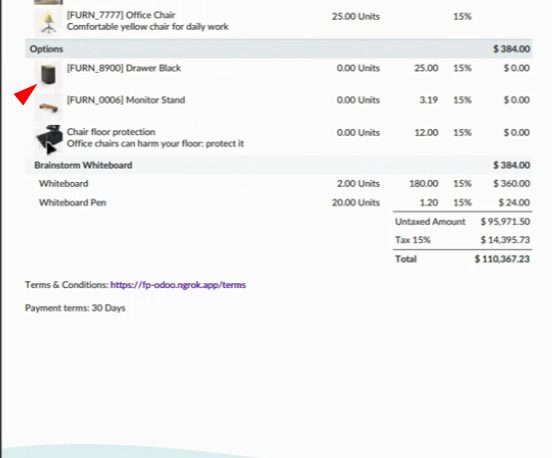552x458 pixels.
Task: Click the Office Chair product thumbnail
Action: (x=48, y=23)
